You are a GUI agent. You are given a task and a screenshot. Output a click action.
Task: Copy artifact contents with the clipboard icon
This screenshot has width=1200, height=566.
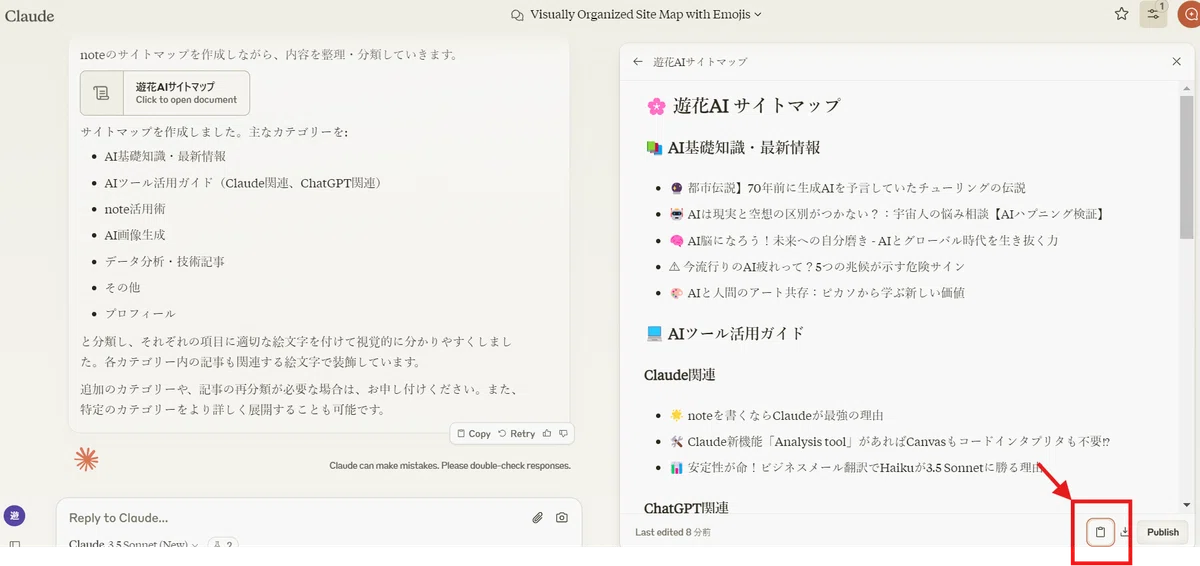[x=1100, y=532]
